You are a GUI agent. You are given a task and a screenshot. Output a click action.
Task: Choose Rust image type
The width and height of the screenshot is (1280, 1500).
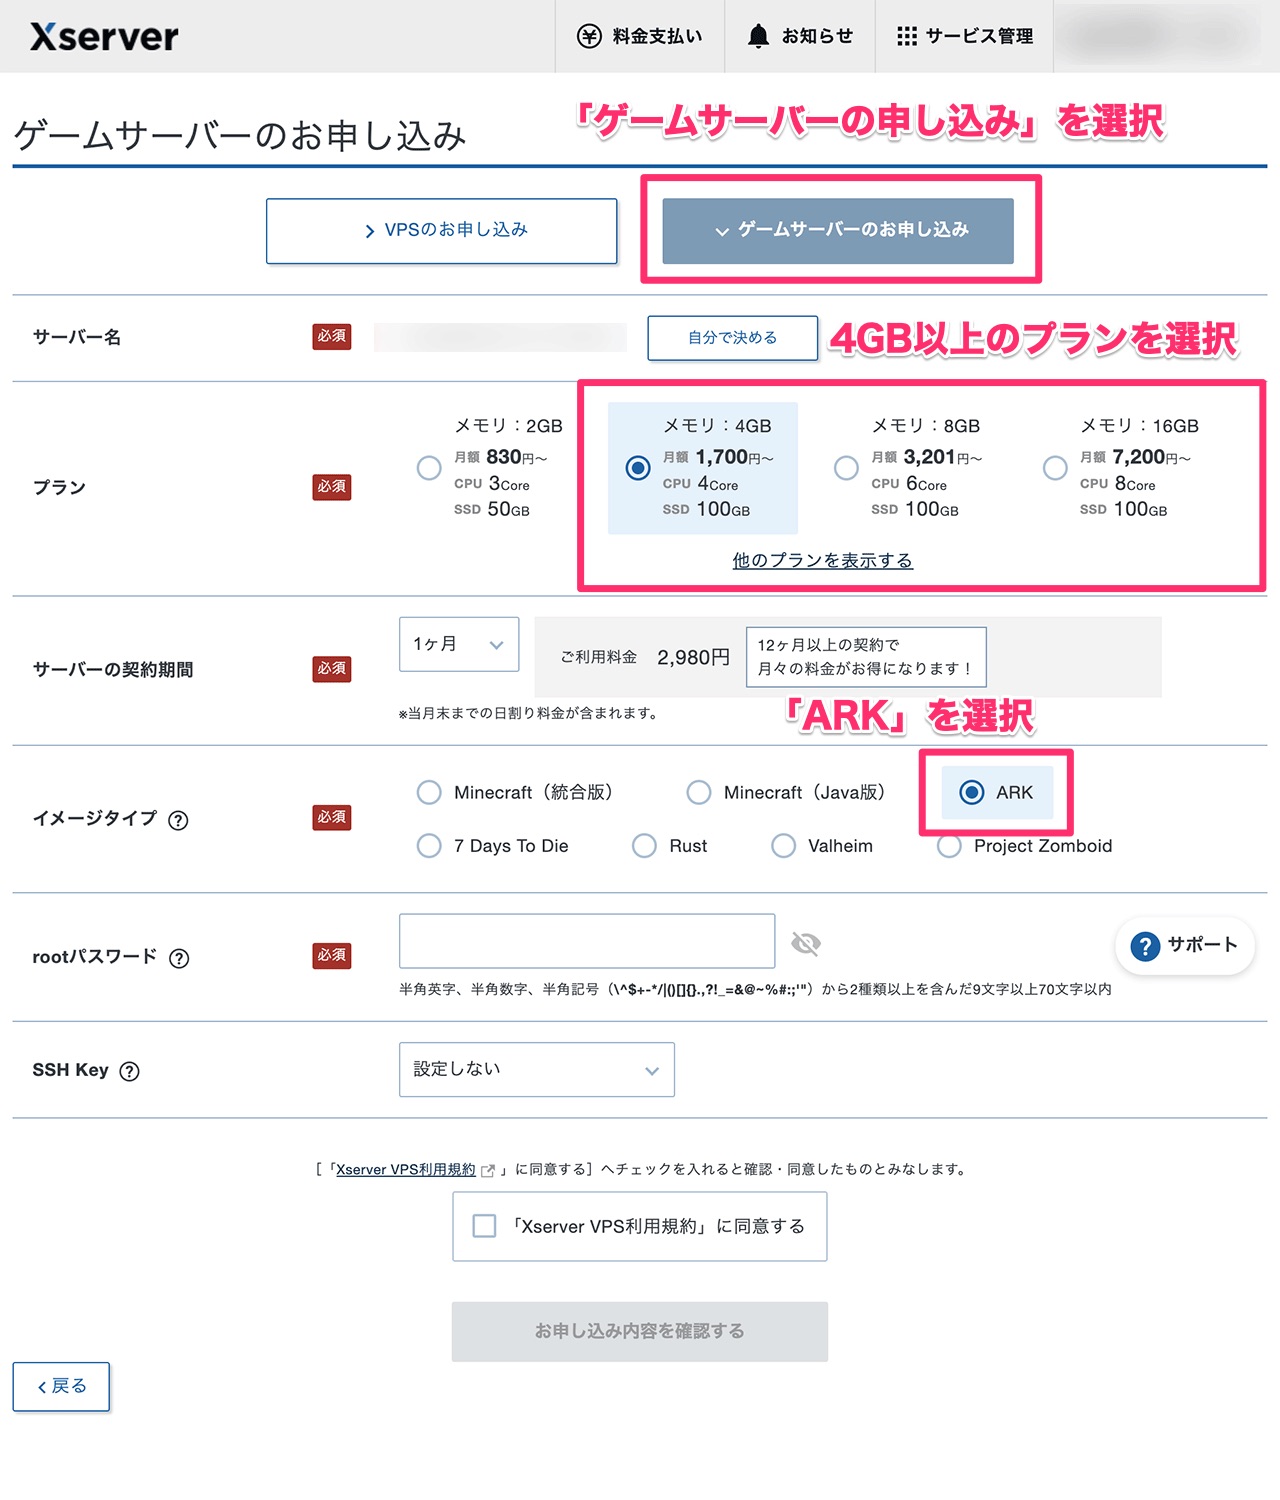point(644,846)
